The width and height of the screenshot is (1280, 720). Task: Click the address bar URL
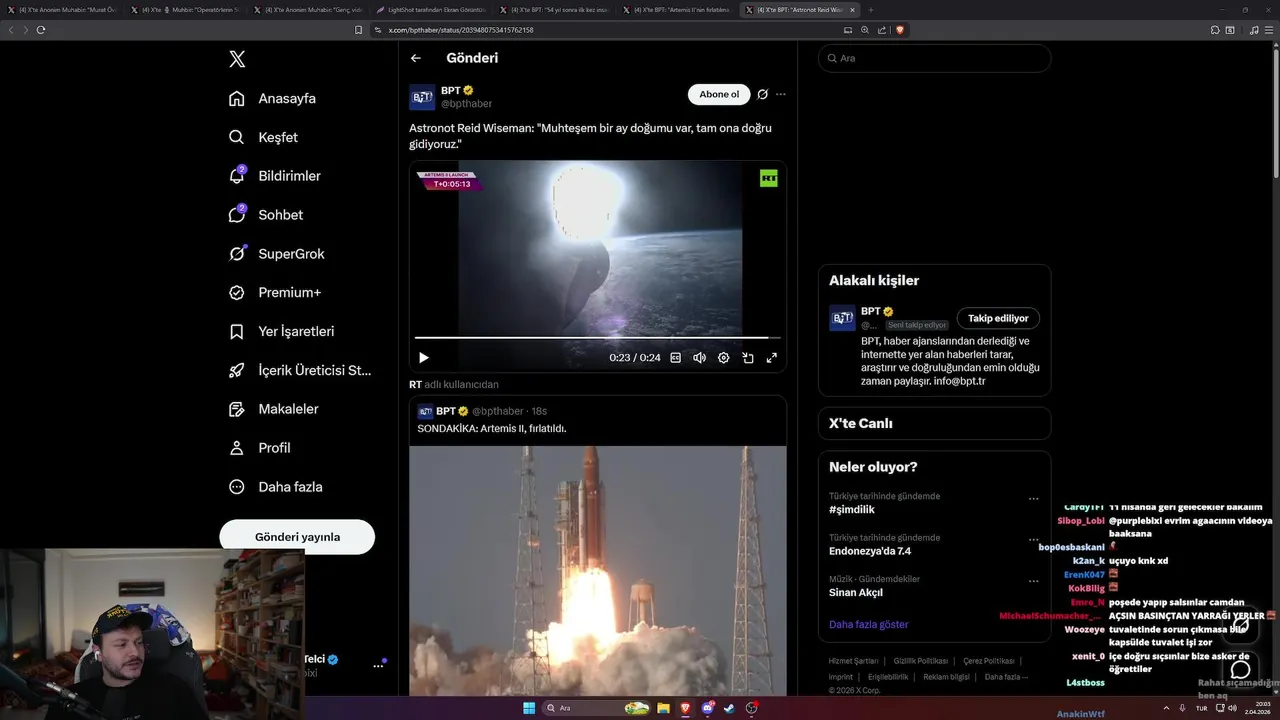(461, 30)
